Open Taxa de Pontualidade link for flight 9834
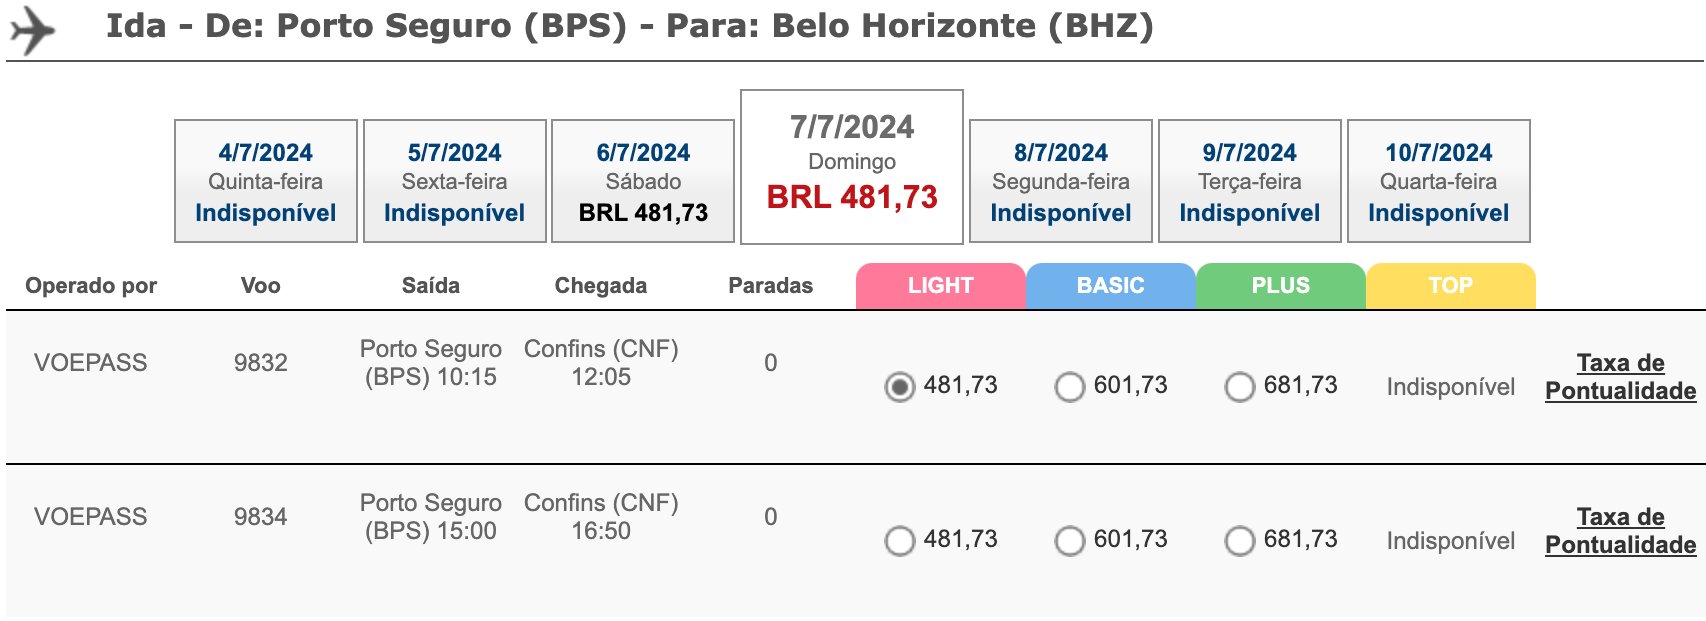The width and height of the screenshot is (1706, 621). click(x=1621, y=531)
